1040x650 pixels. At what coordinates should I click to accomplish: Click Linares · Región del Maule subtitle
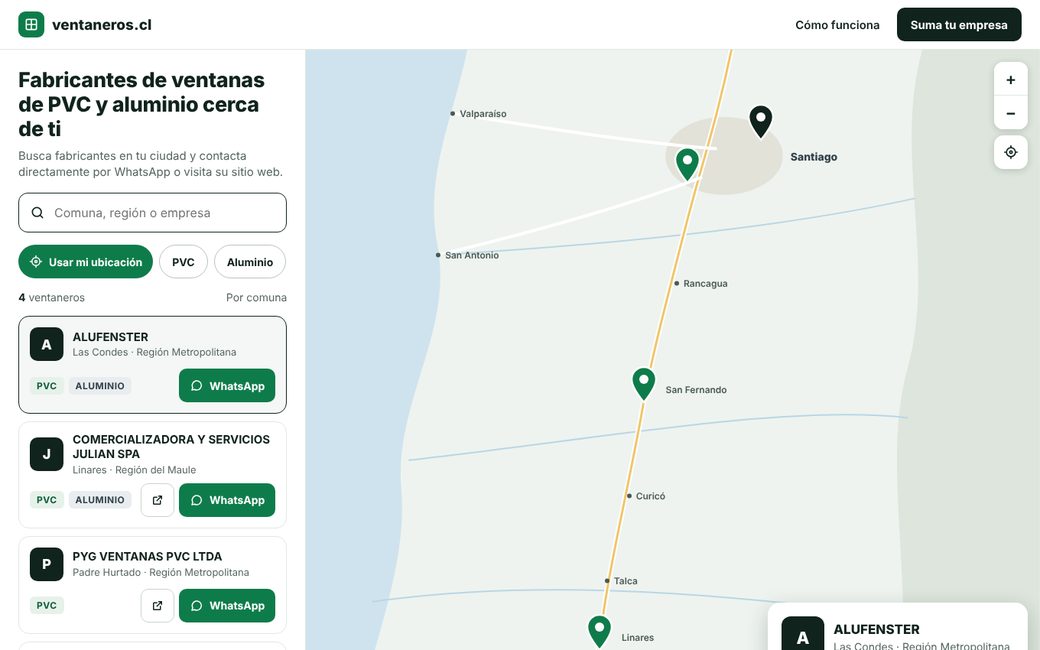(x=134, y=470)
